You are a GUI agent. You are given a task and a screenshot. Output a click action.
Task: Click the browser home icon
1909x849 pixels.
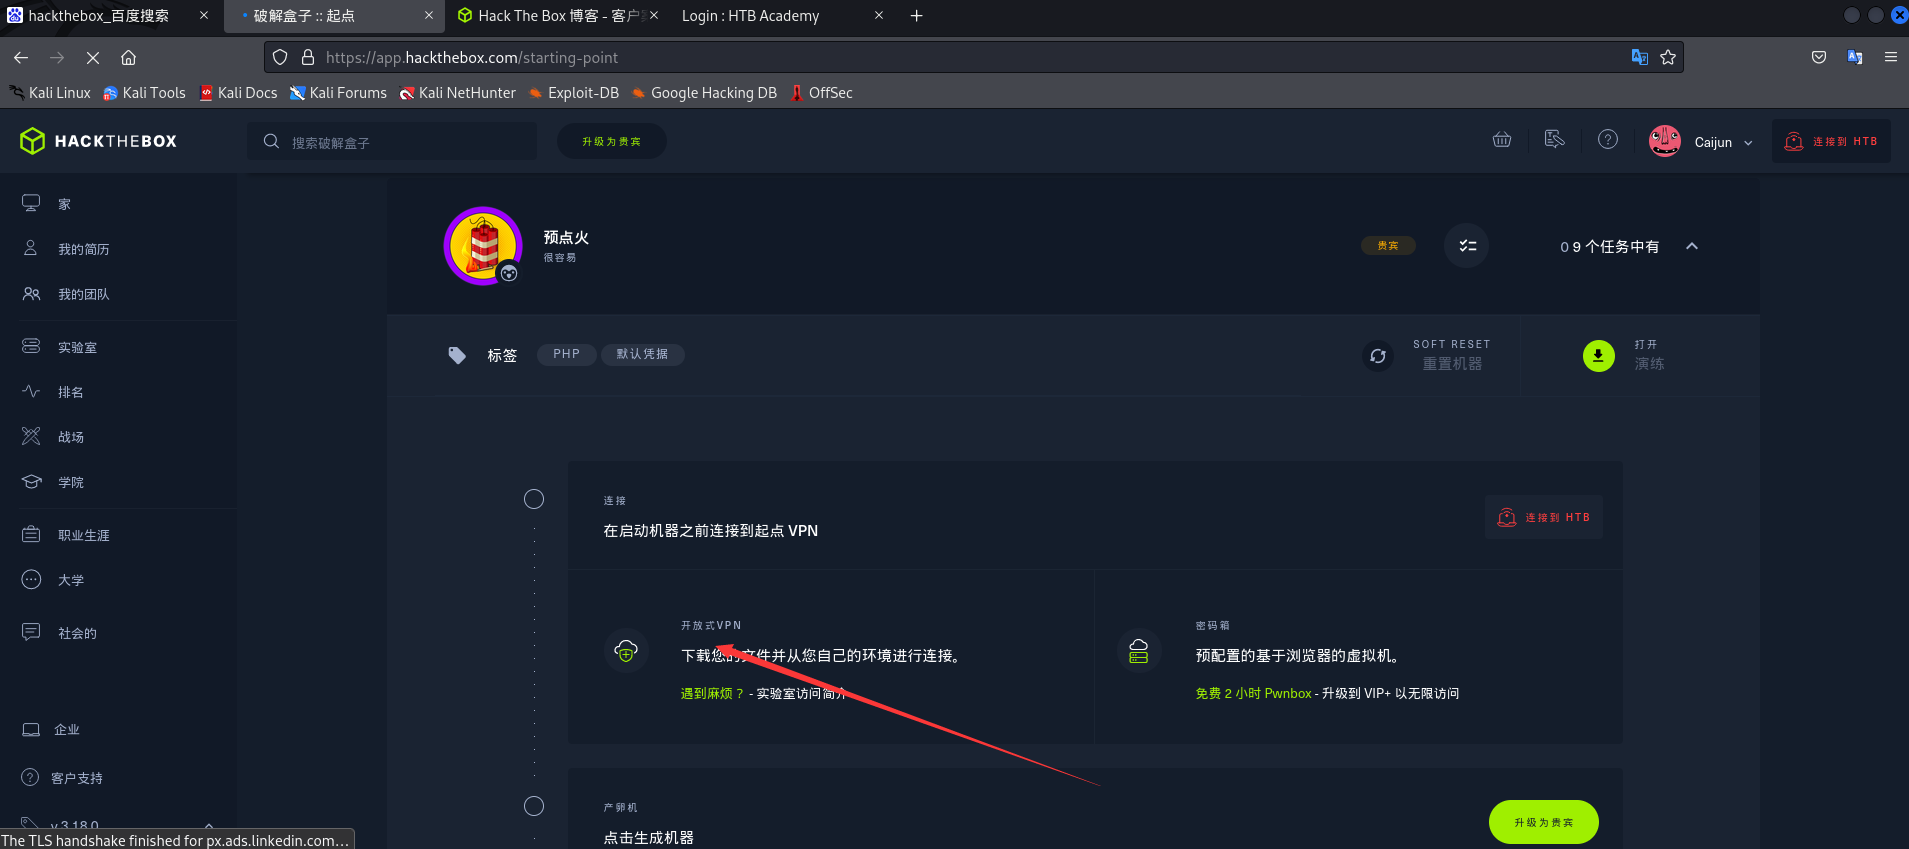(x=129, y=58)
